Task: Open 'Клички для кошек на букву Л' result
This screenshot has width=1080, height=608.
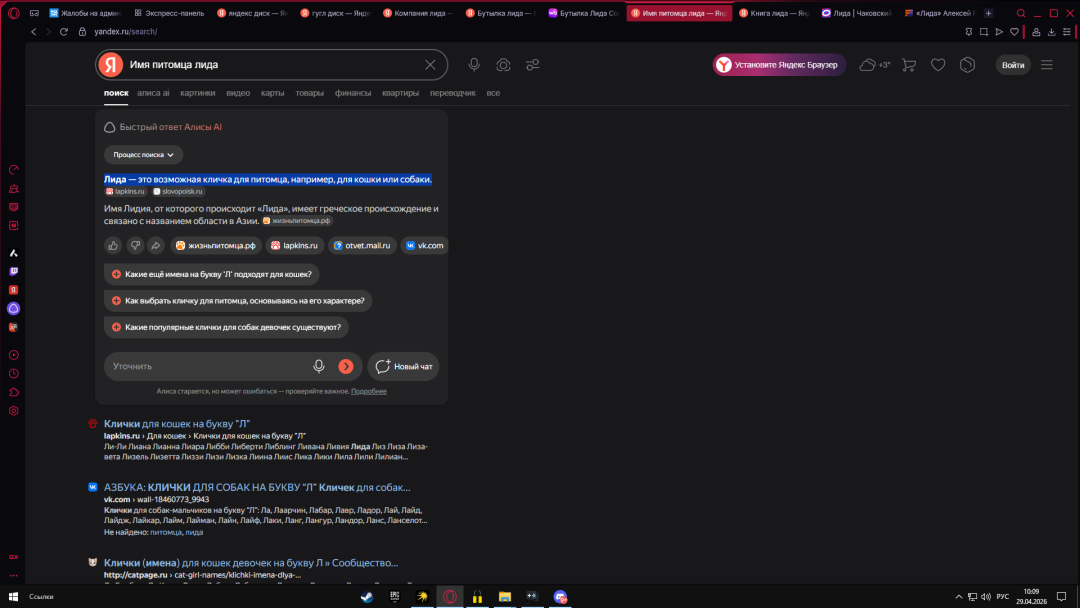Action: point(177,423)
